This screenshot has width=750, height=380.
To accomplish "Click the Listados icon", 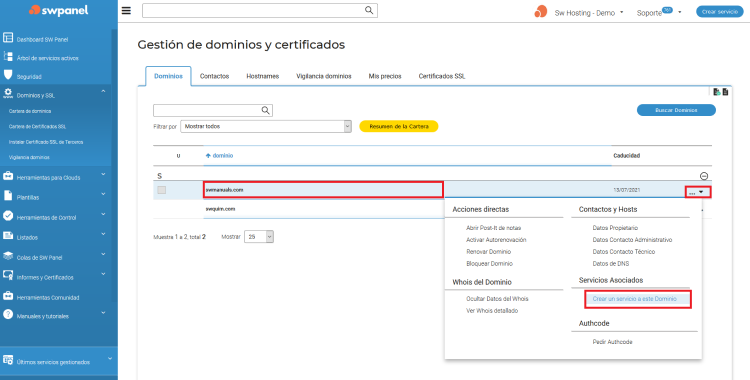I will click(8, 236).
